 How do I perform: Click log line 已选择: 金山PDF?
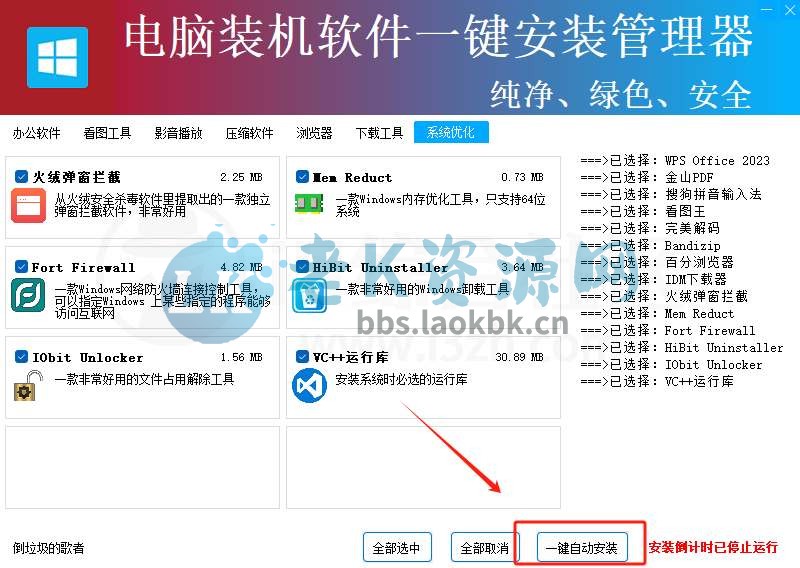point(647,177)
